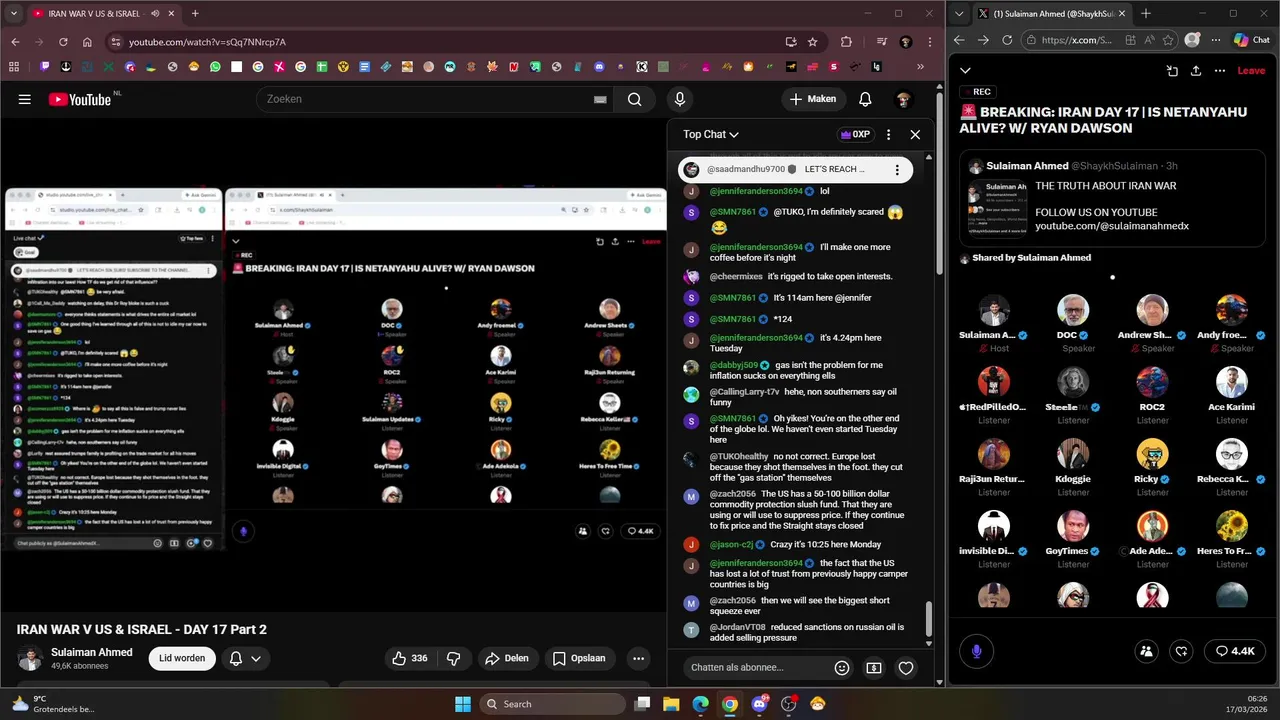Screen dimensions: 1280x720
Task: Click the YouTube search magnifier button
Action: pos(634,99)
